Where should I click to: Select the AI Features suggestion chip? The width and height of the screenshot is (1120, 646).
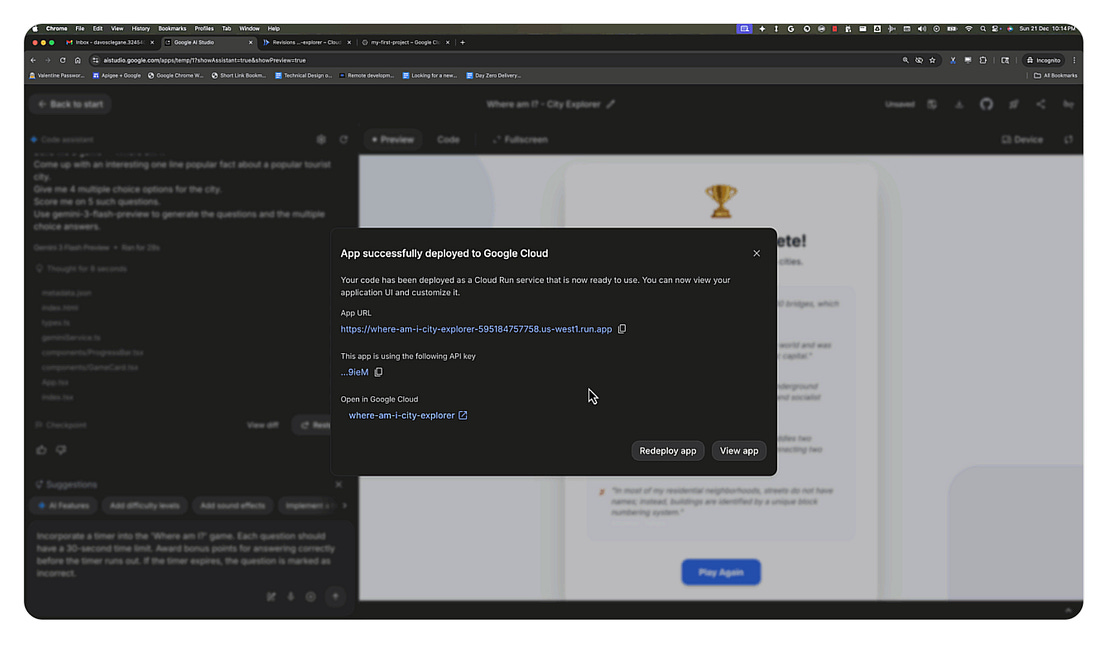pos(64,506)
